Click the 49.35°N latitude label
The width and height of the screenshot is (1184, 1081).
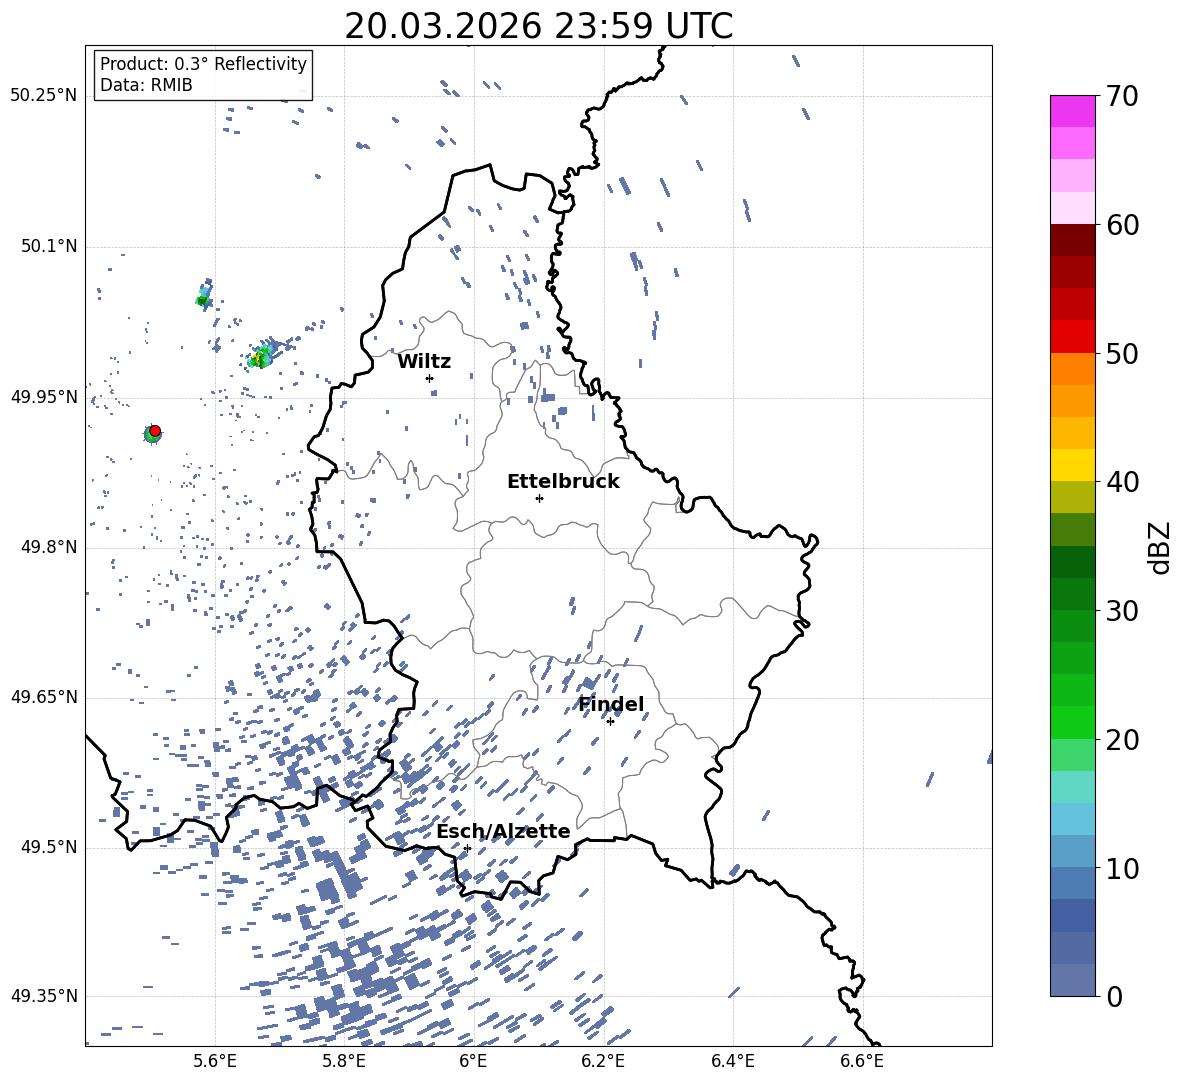(x=44, y=996)
